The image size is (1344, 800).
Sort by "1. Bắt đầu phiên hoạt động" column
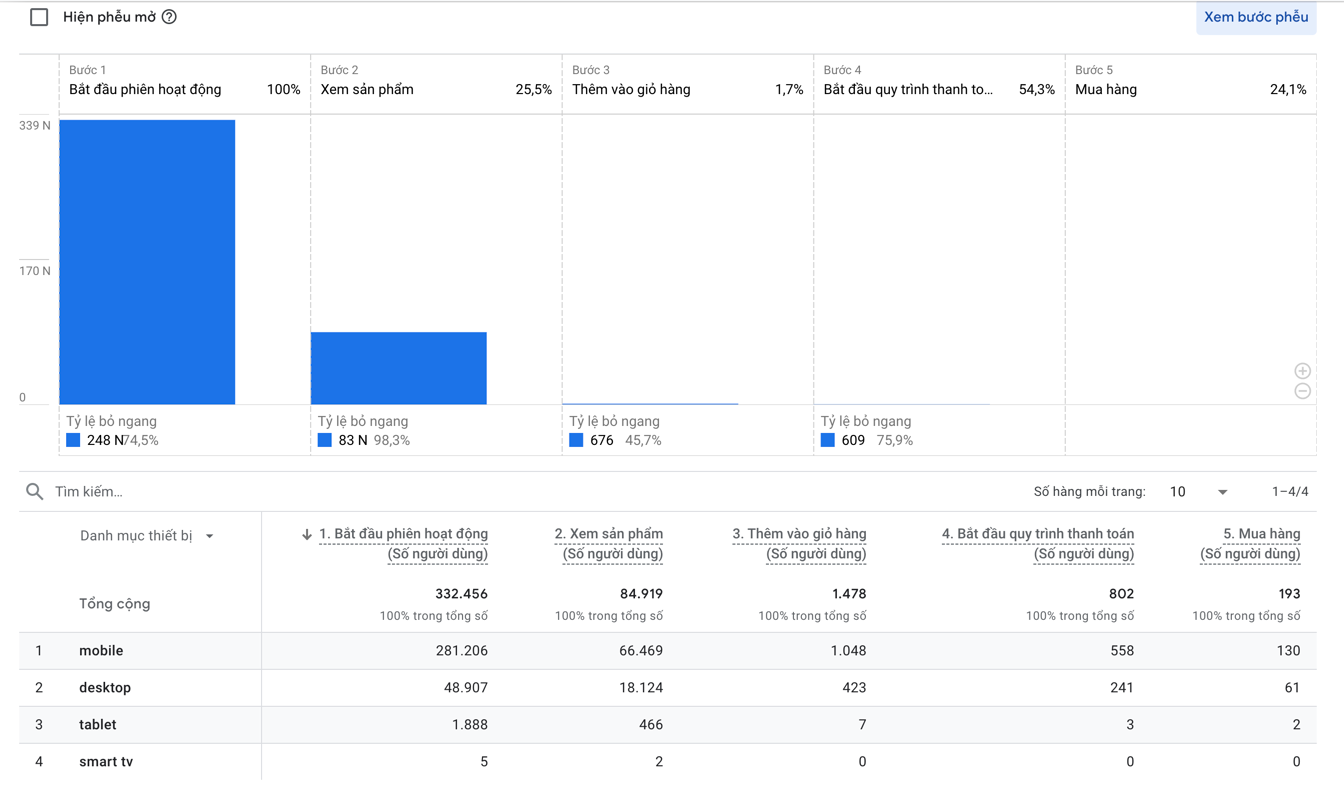403,544
